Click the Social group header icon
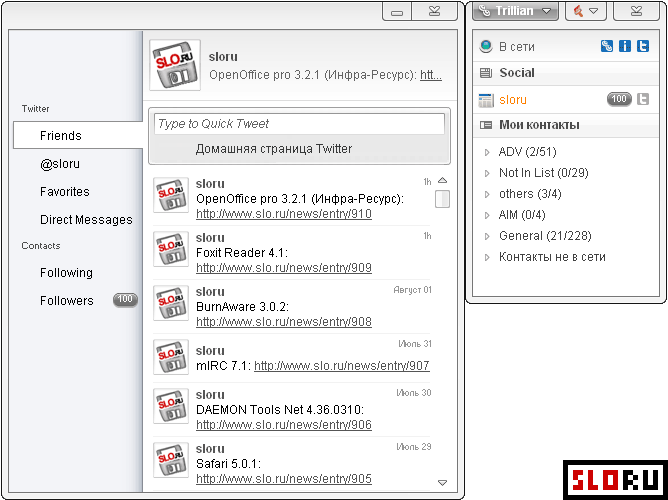This screenshot has height=500, width=668. [486, 73]
